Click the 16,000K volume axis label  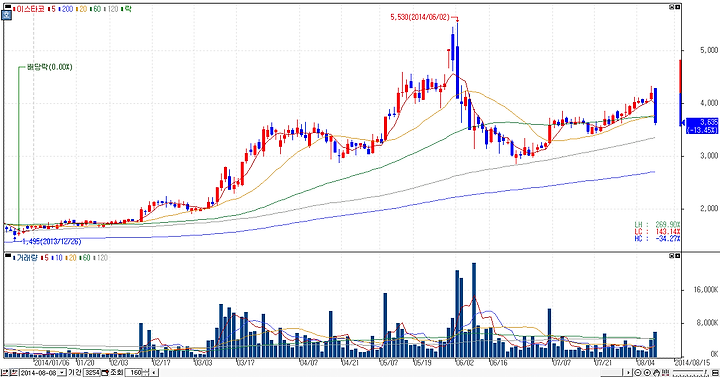click(x=707, y=290)
